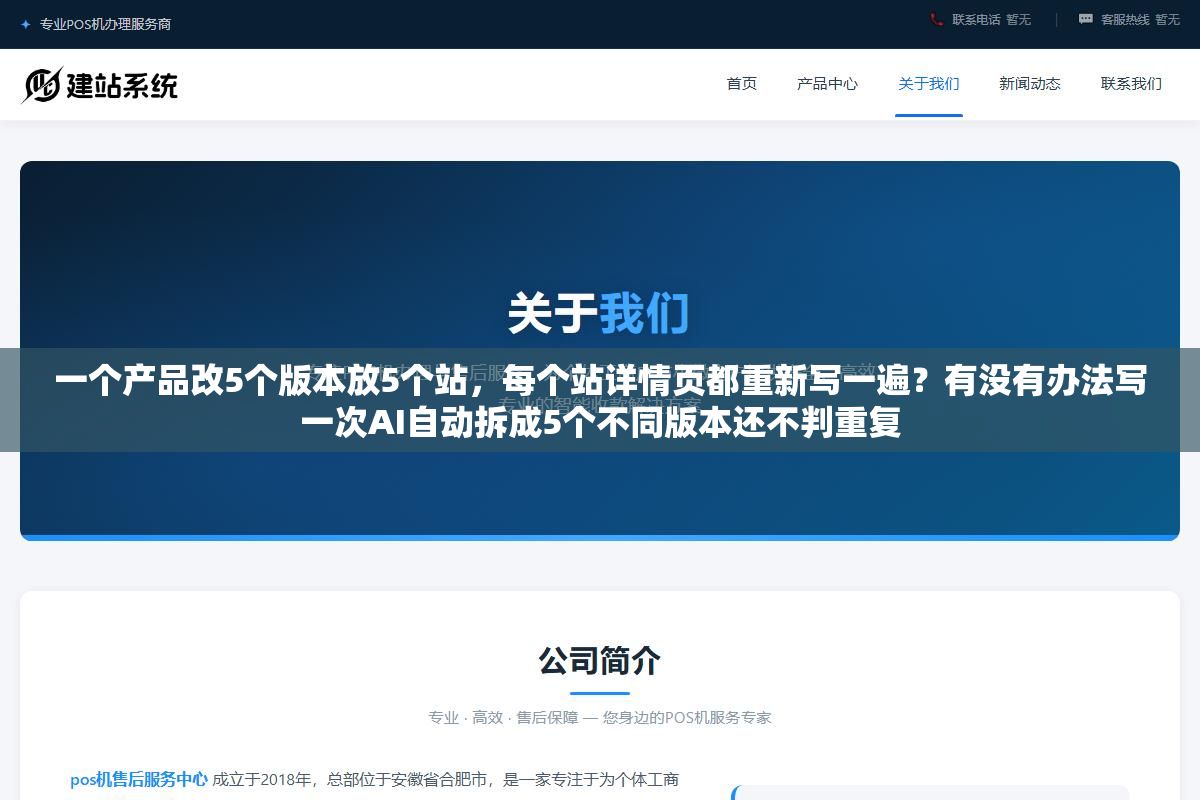Click the star icon beside 专业POS机办理服务商
The height and width of the screenshot is (800, 1200).
(x=25, y=24)
